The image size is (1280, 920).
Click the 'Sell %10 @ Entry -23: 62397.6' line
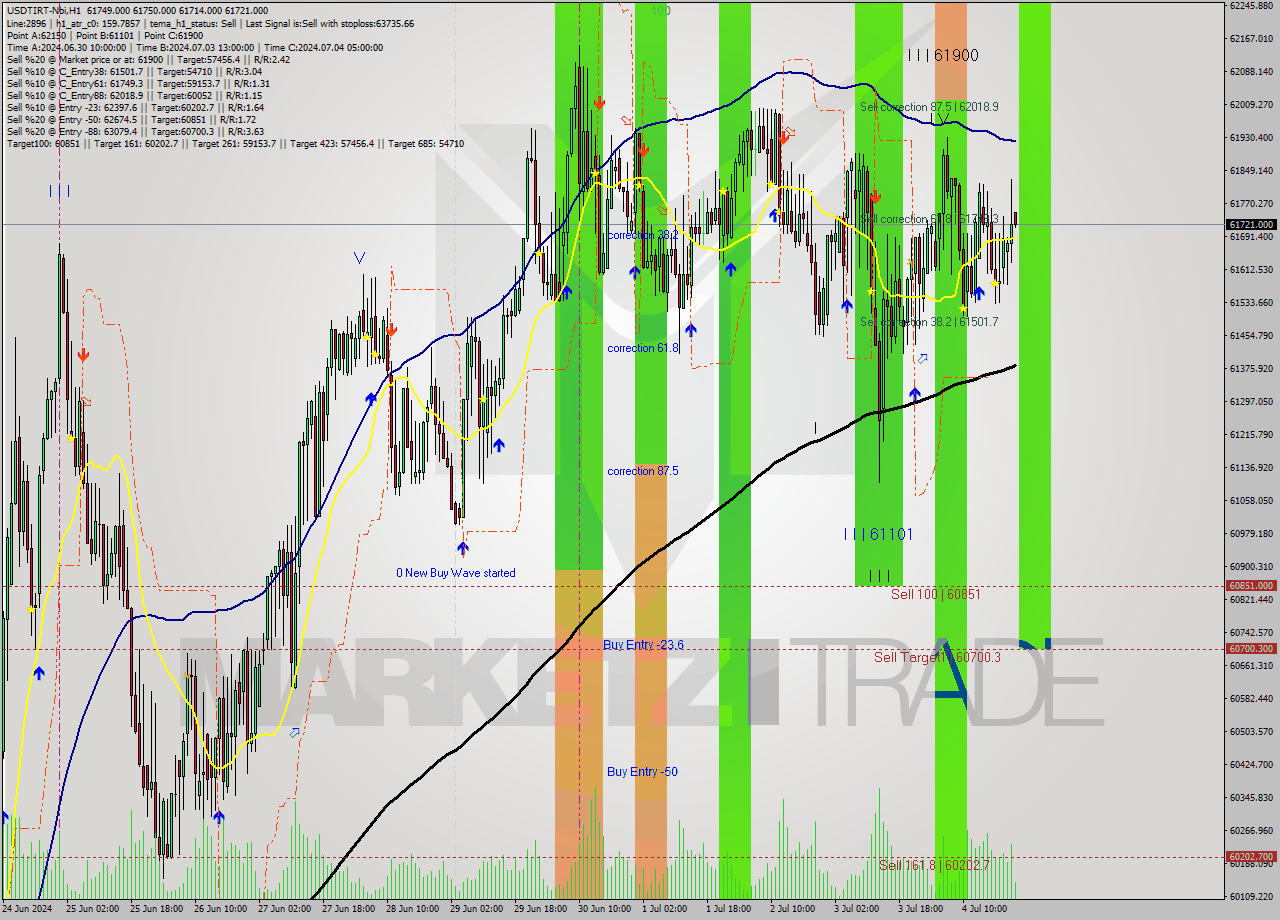pos(135,107)
